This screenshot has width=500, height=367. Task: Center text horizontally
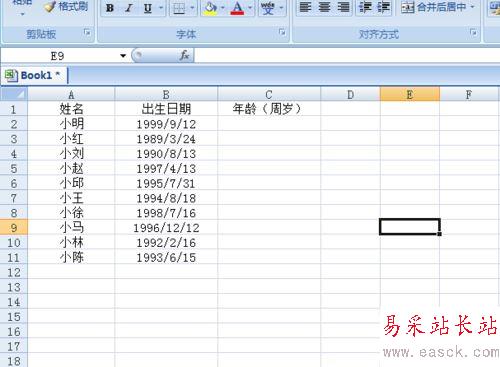pyautogui.click(x=324, y=7)
